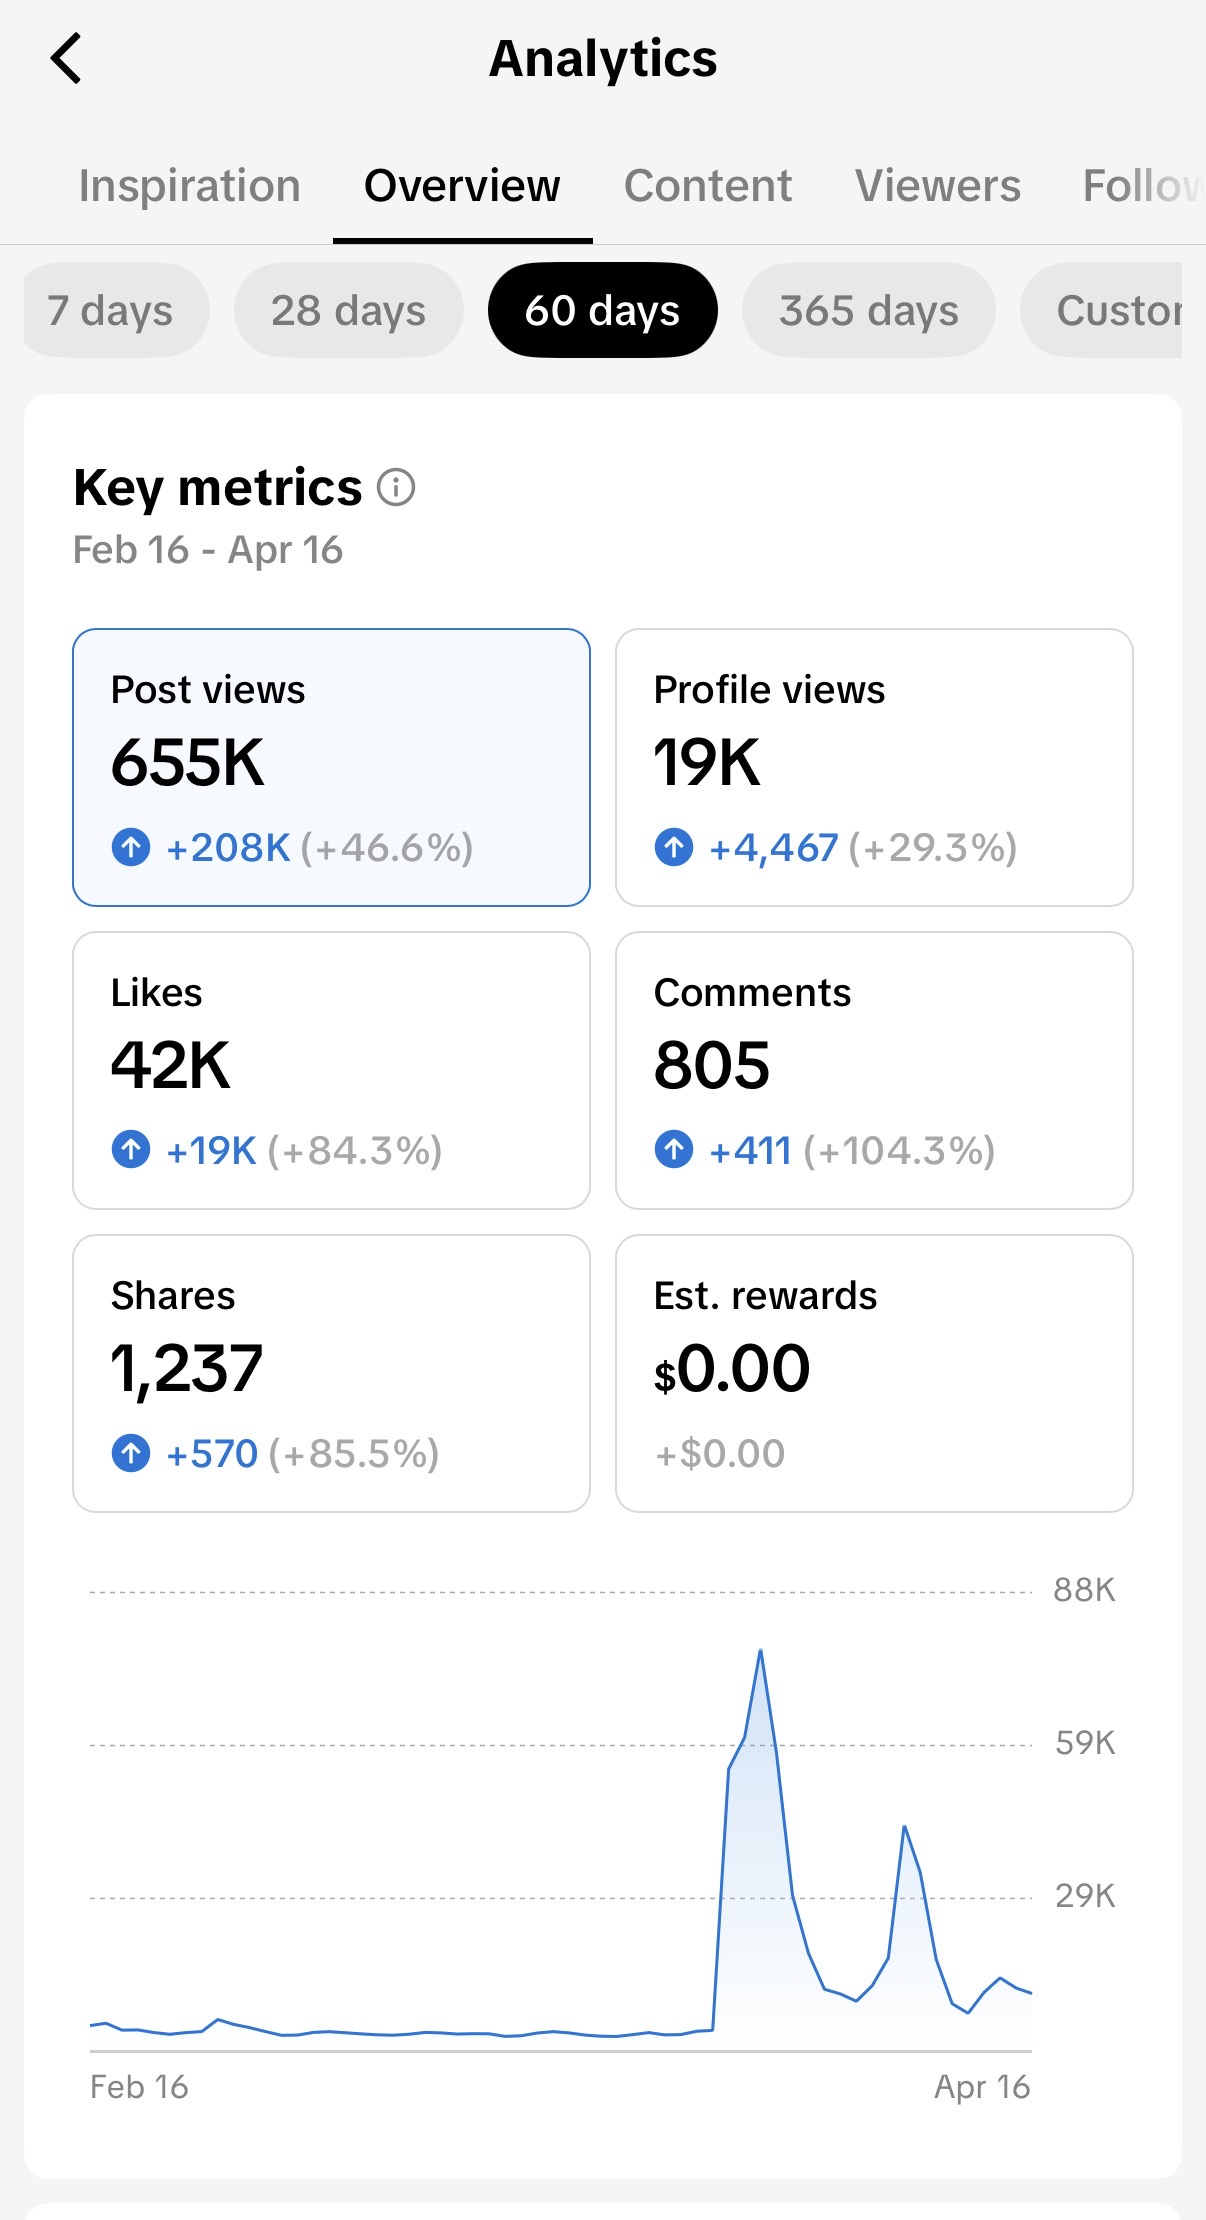Tap the +4,467 change value
1206x2220 pixels.
pyautogui.click(x=774, y=847)
